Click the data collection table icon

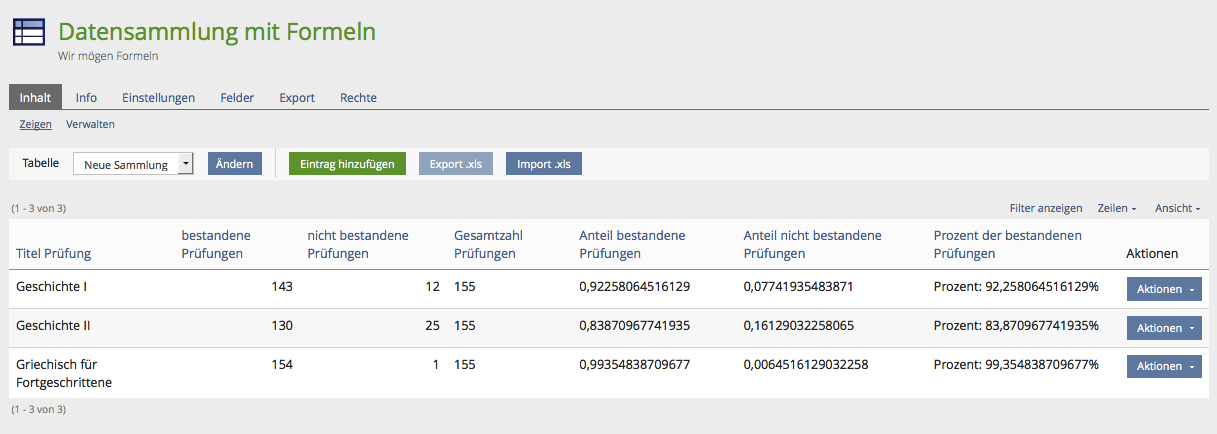(28, 32)
